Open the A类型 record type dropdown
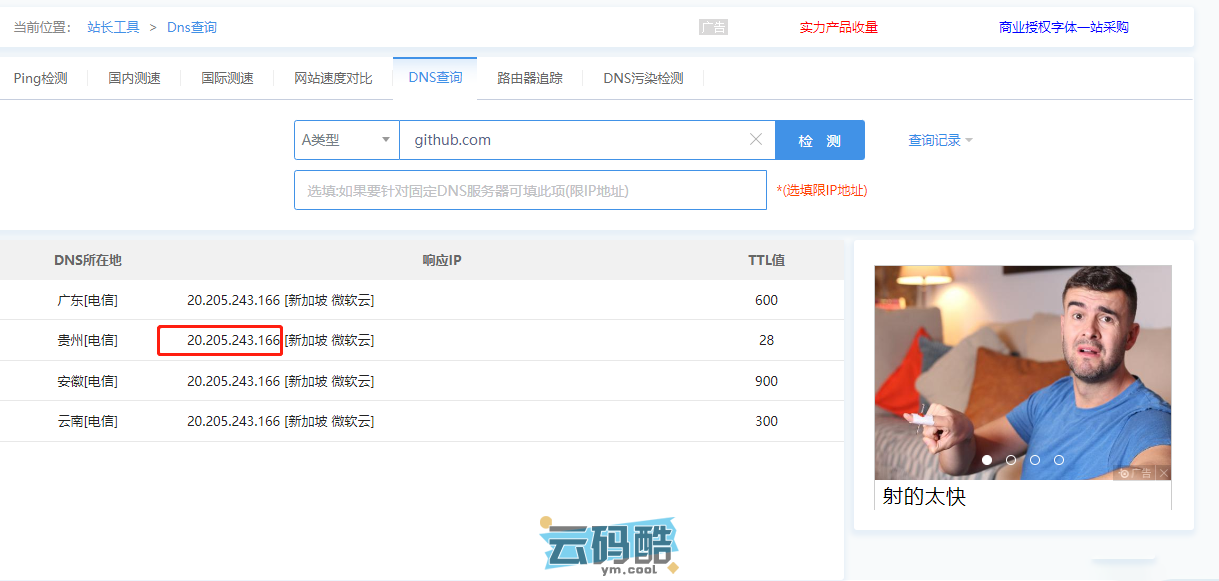 (x=346, y=140)
